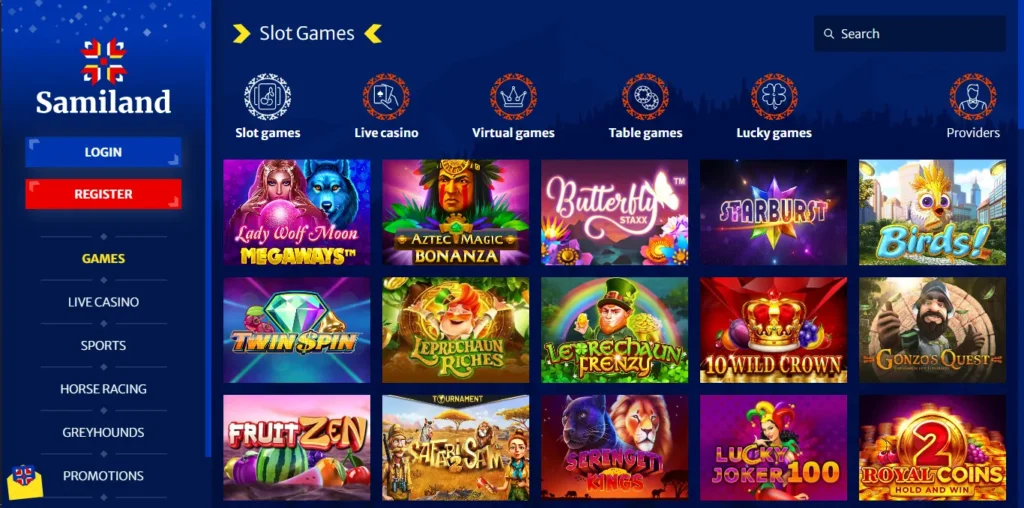Click the LOGIN button
The image size is (1024, 508).
103,152
